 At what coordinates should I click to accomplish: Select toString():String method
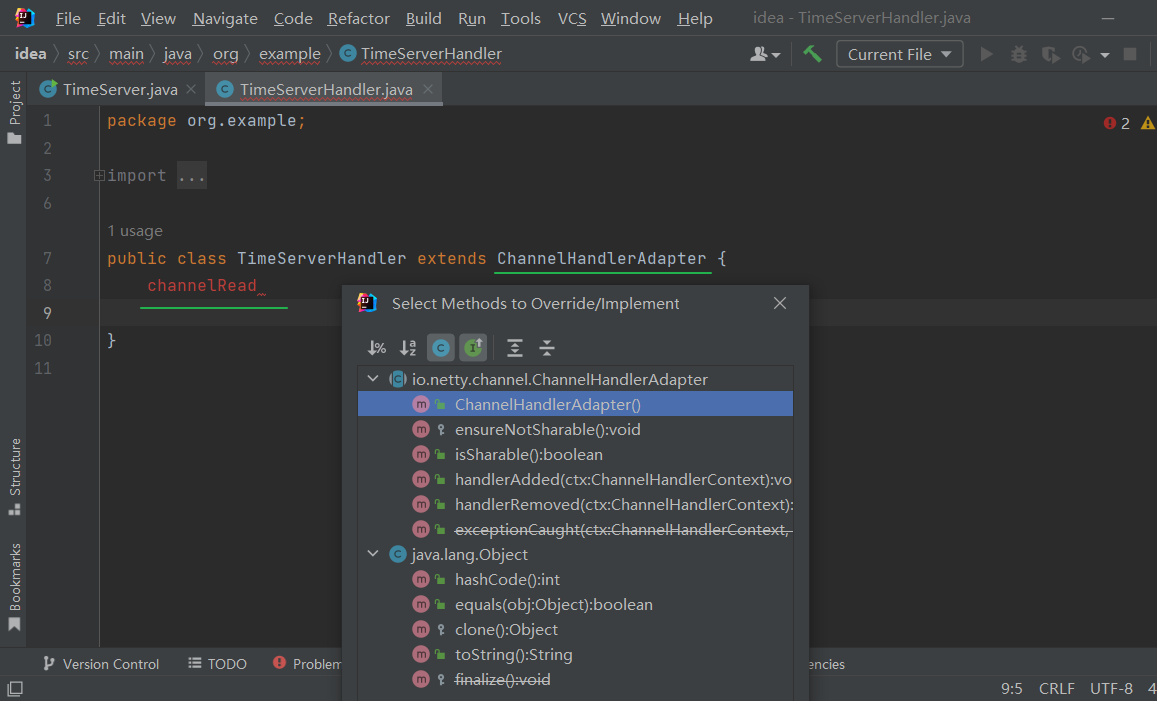576,655
